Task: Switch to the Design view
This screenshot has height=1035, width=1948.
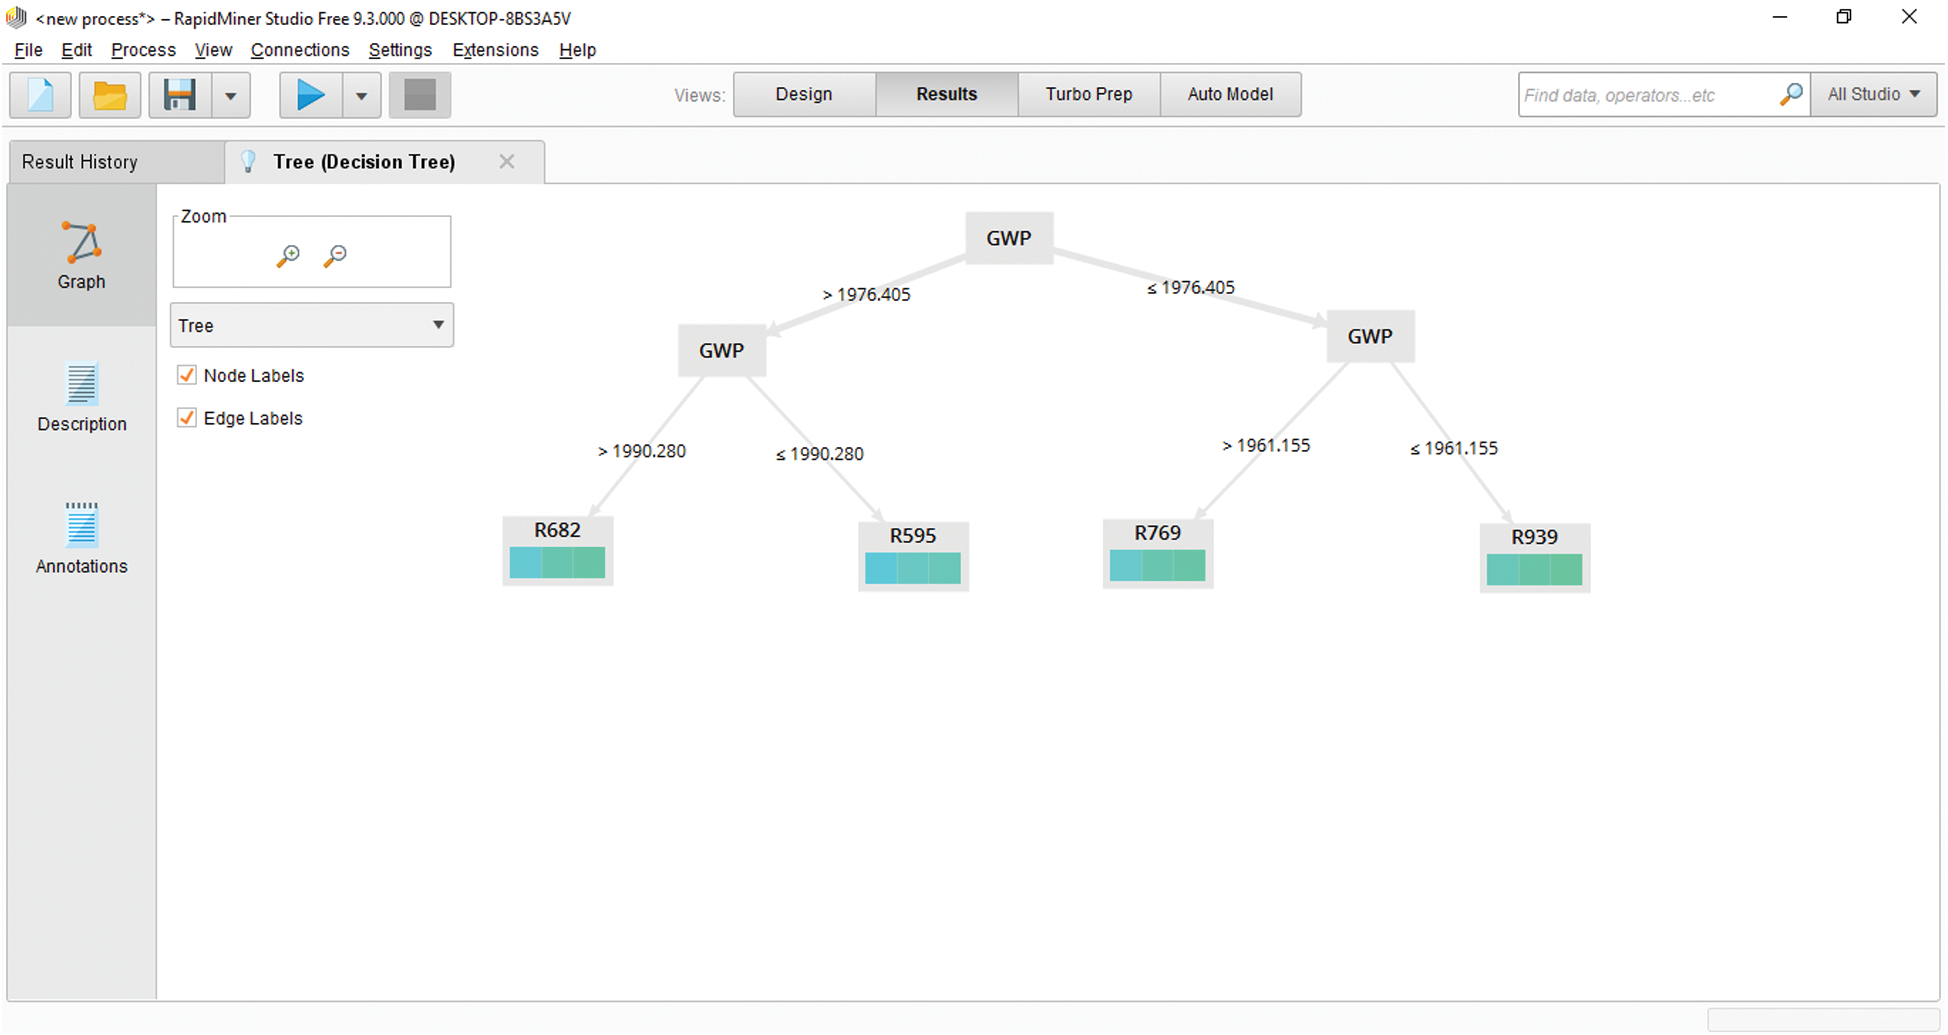Action: pos(804,94)
